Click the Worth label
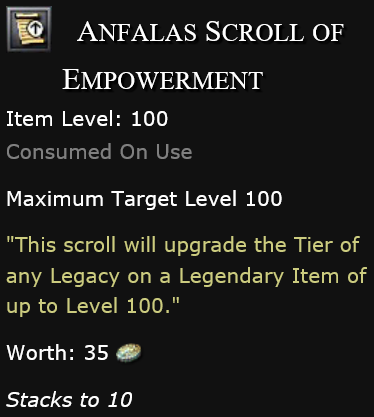 pyautogui.click(x=40, y=353)
